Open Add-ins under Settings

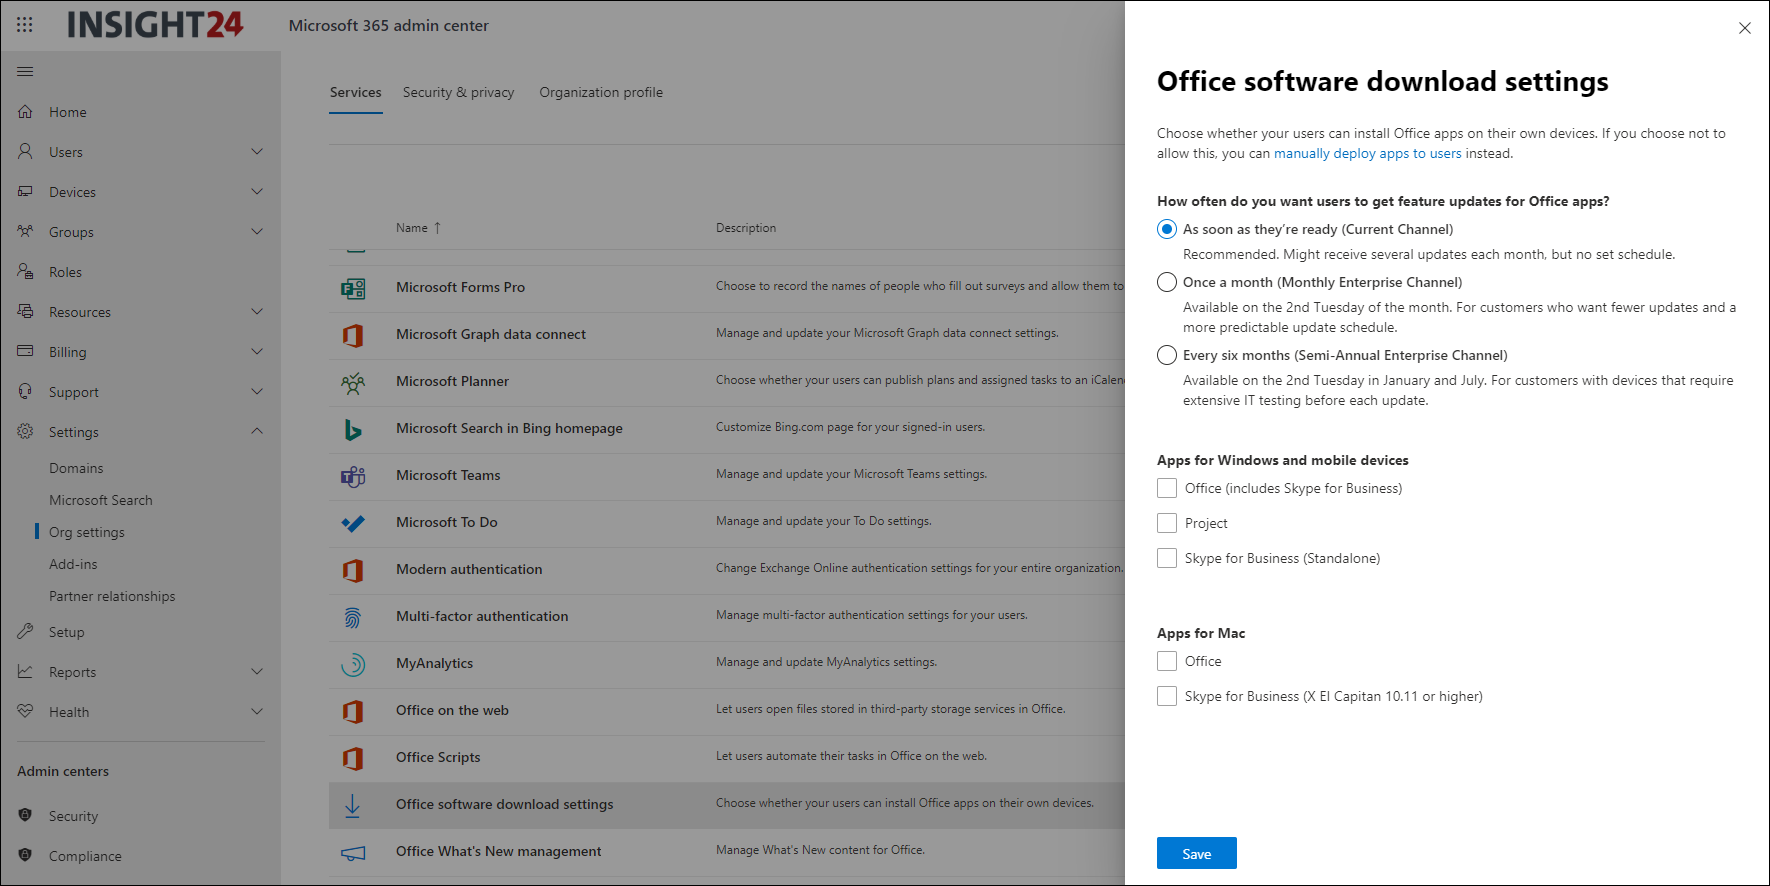click(x=73, y=564)
